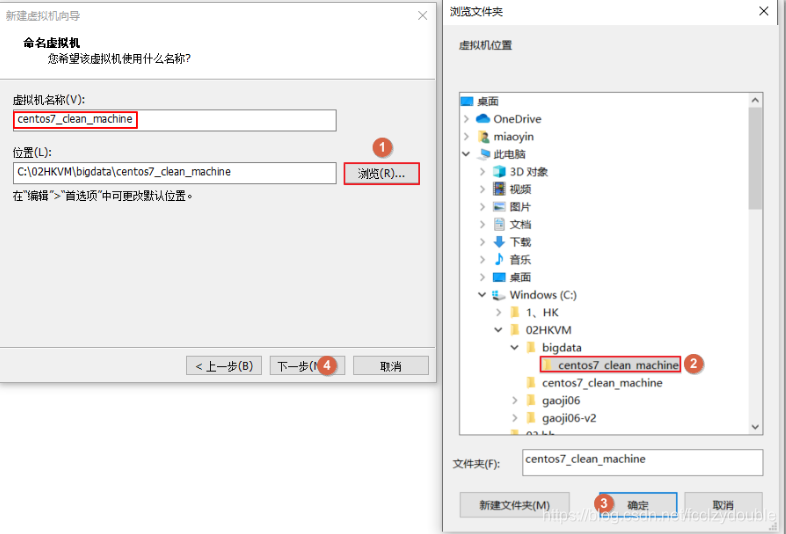Click the folder tree scroll up arrow
786x534 pixels.
[x=755, y=100]
